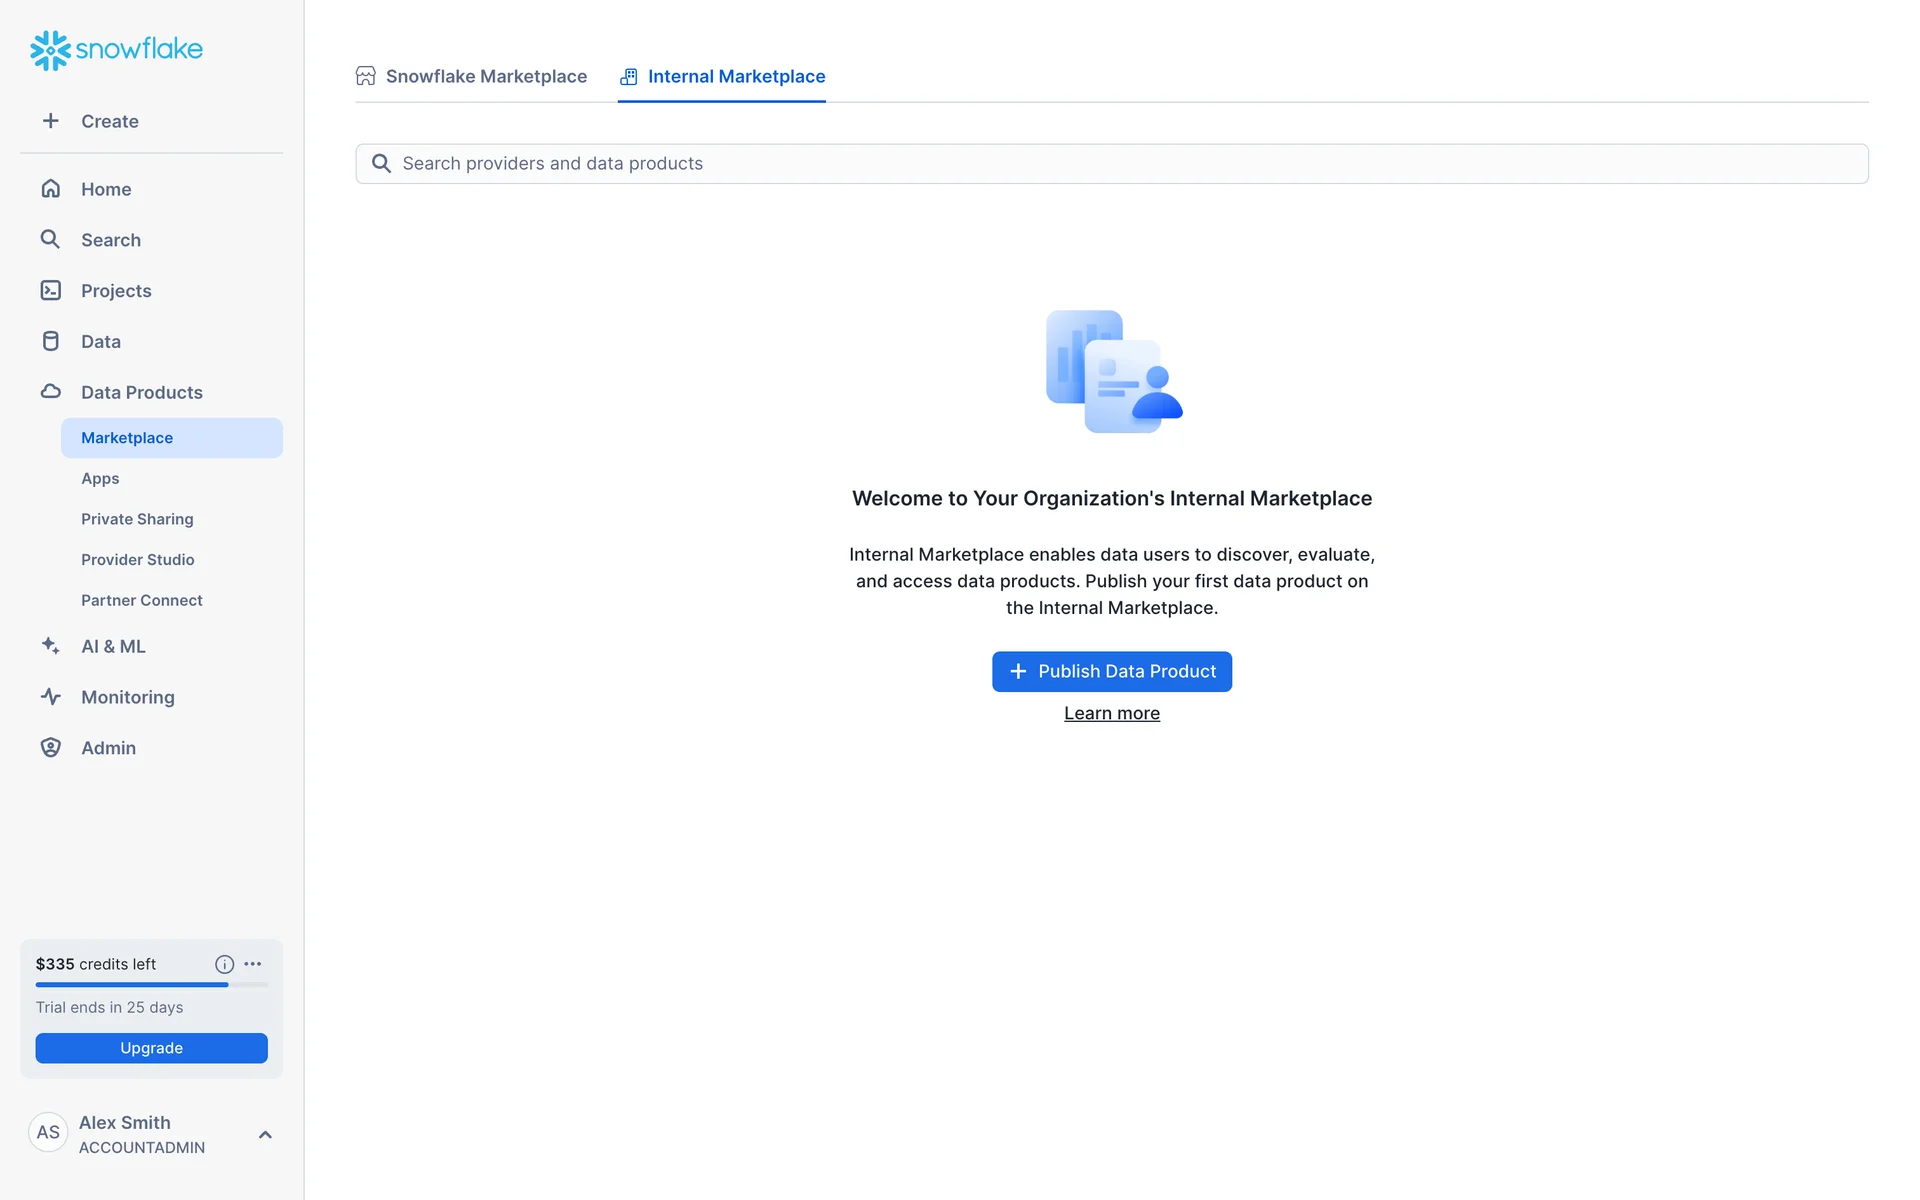The image size is (1920, 1200).
Task: Click the AI & ML sparkle icon
Action: (x=50, y=646)
